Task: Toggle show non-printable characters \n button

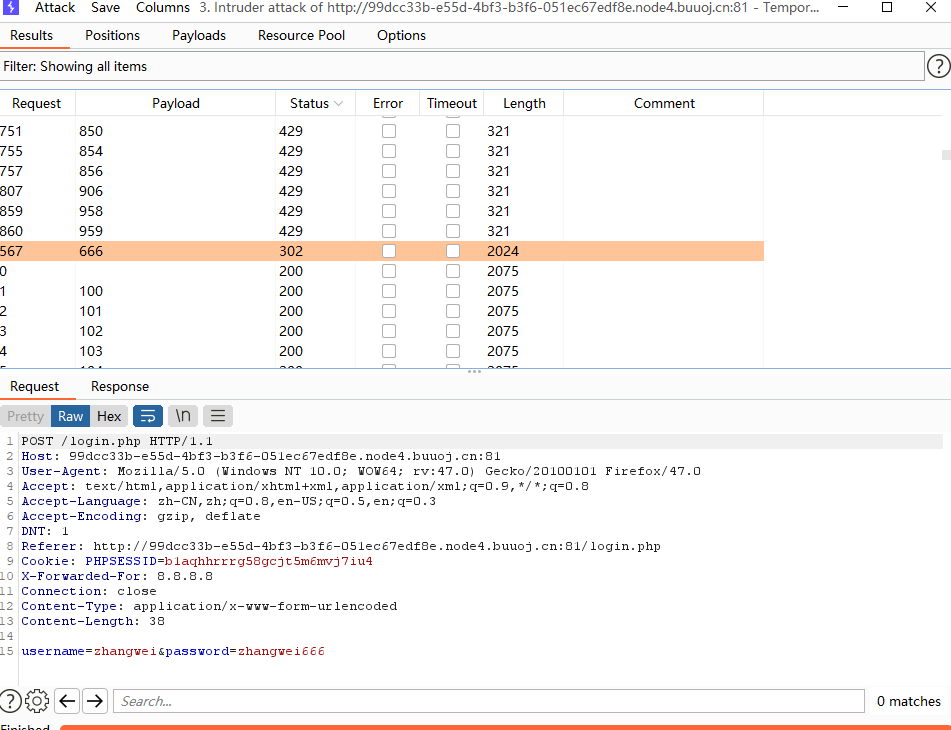Action: tap(183, 416)
